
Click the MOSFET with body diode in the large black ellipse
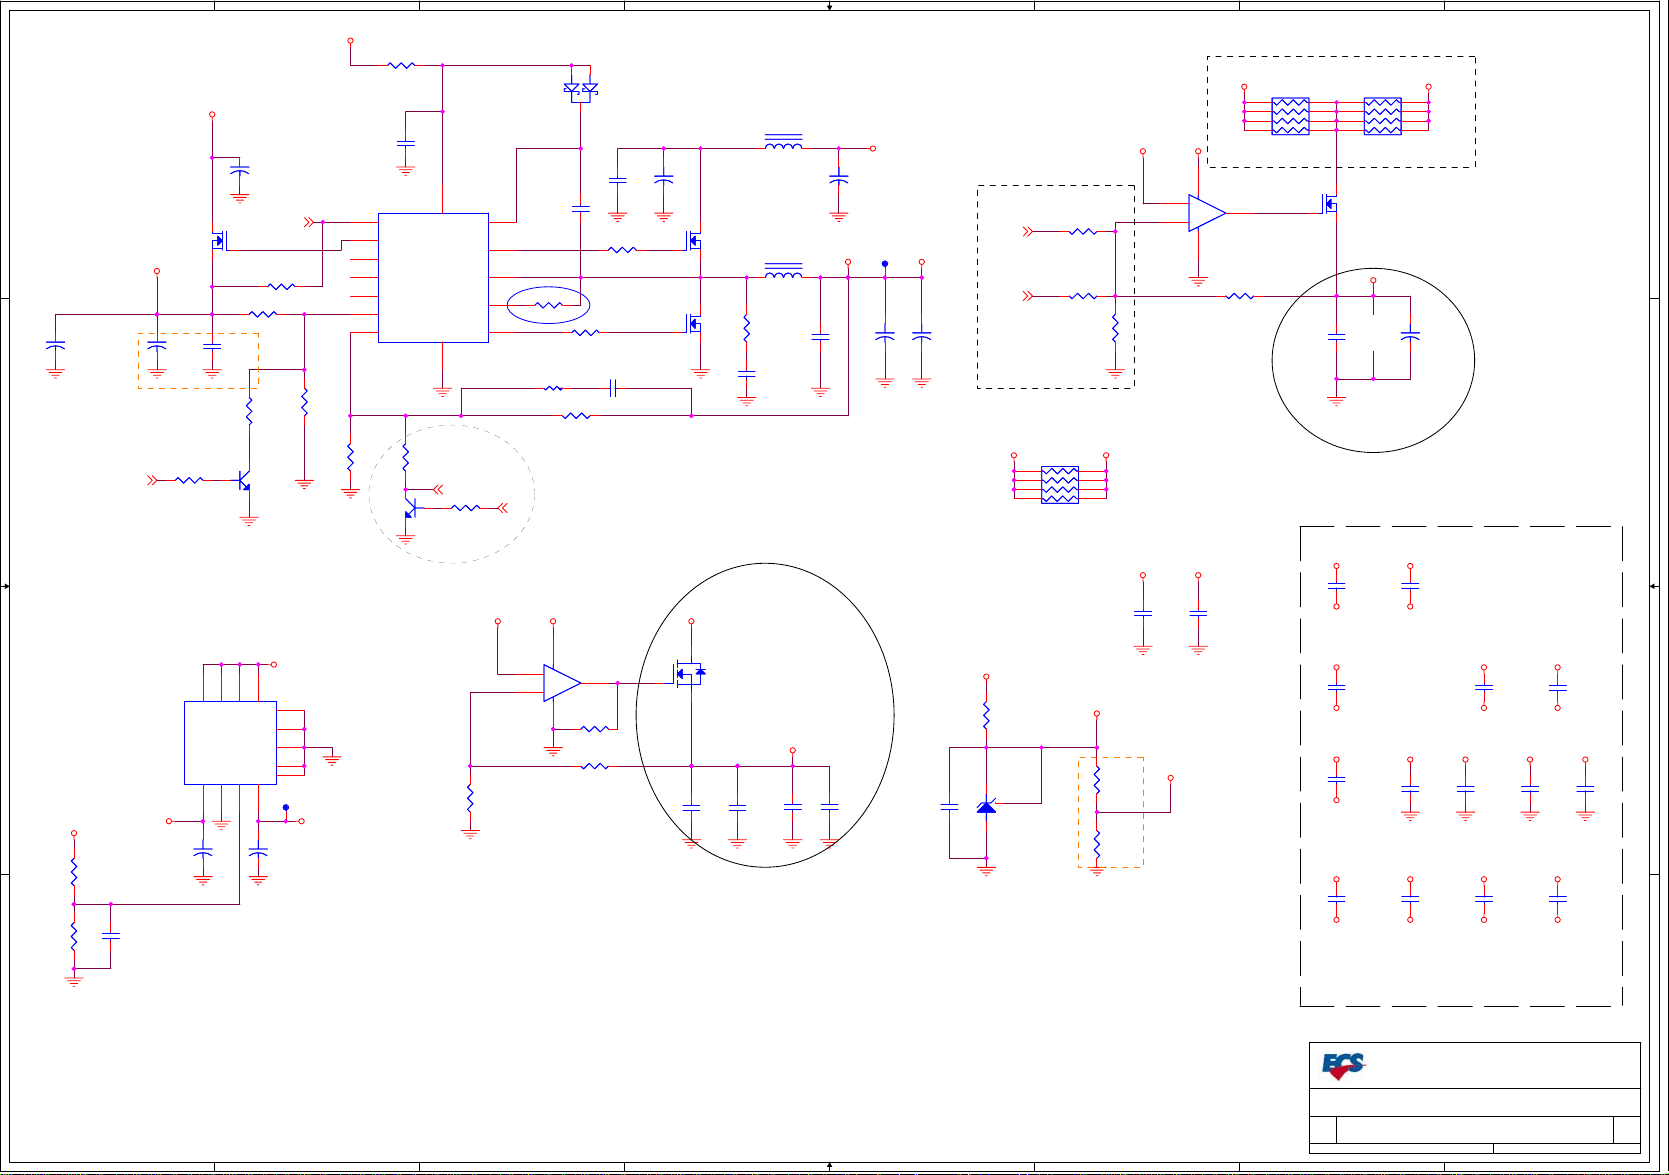[689, 674]
